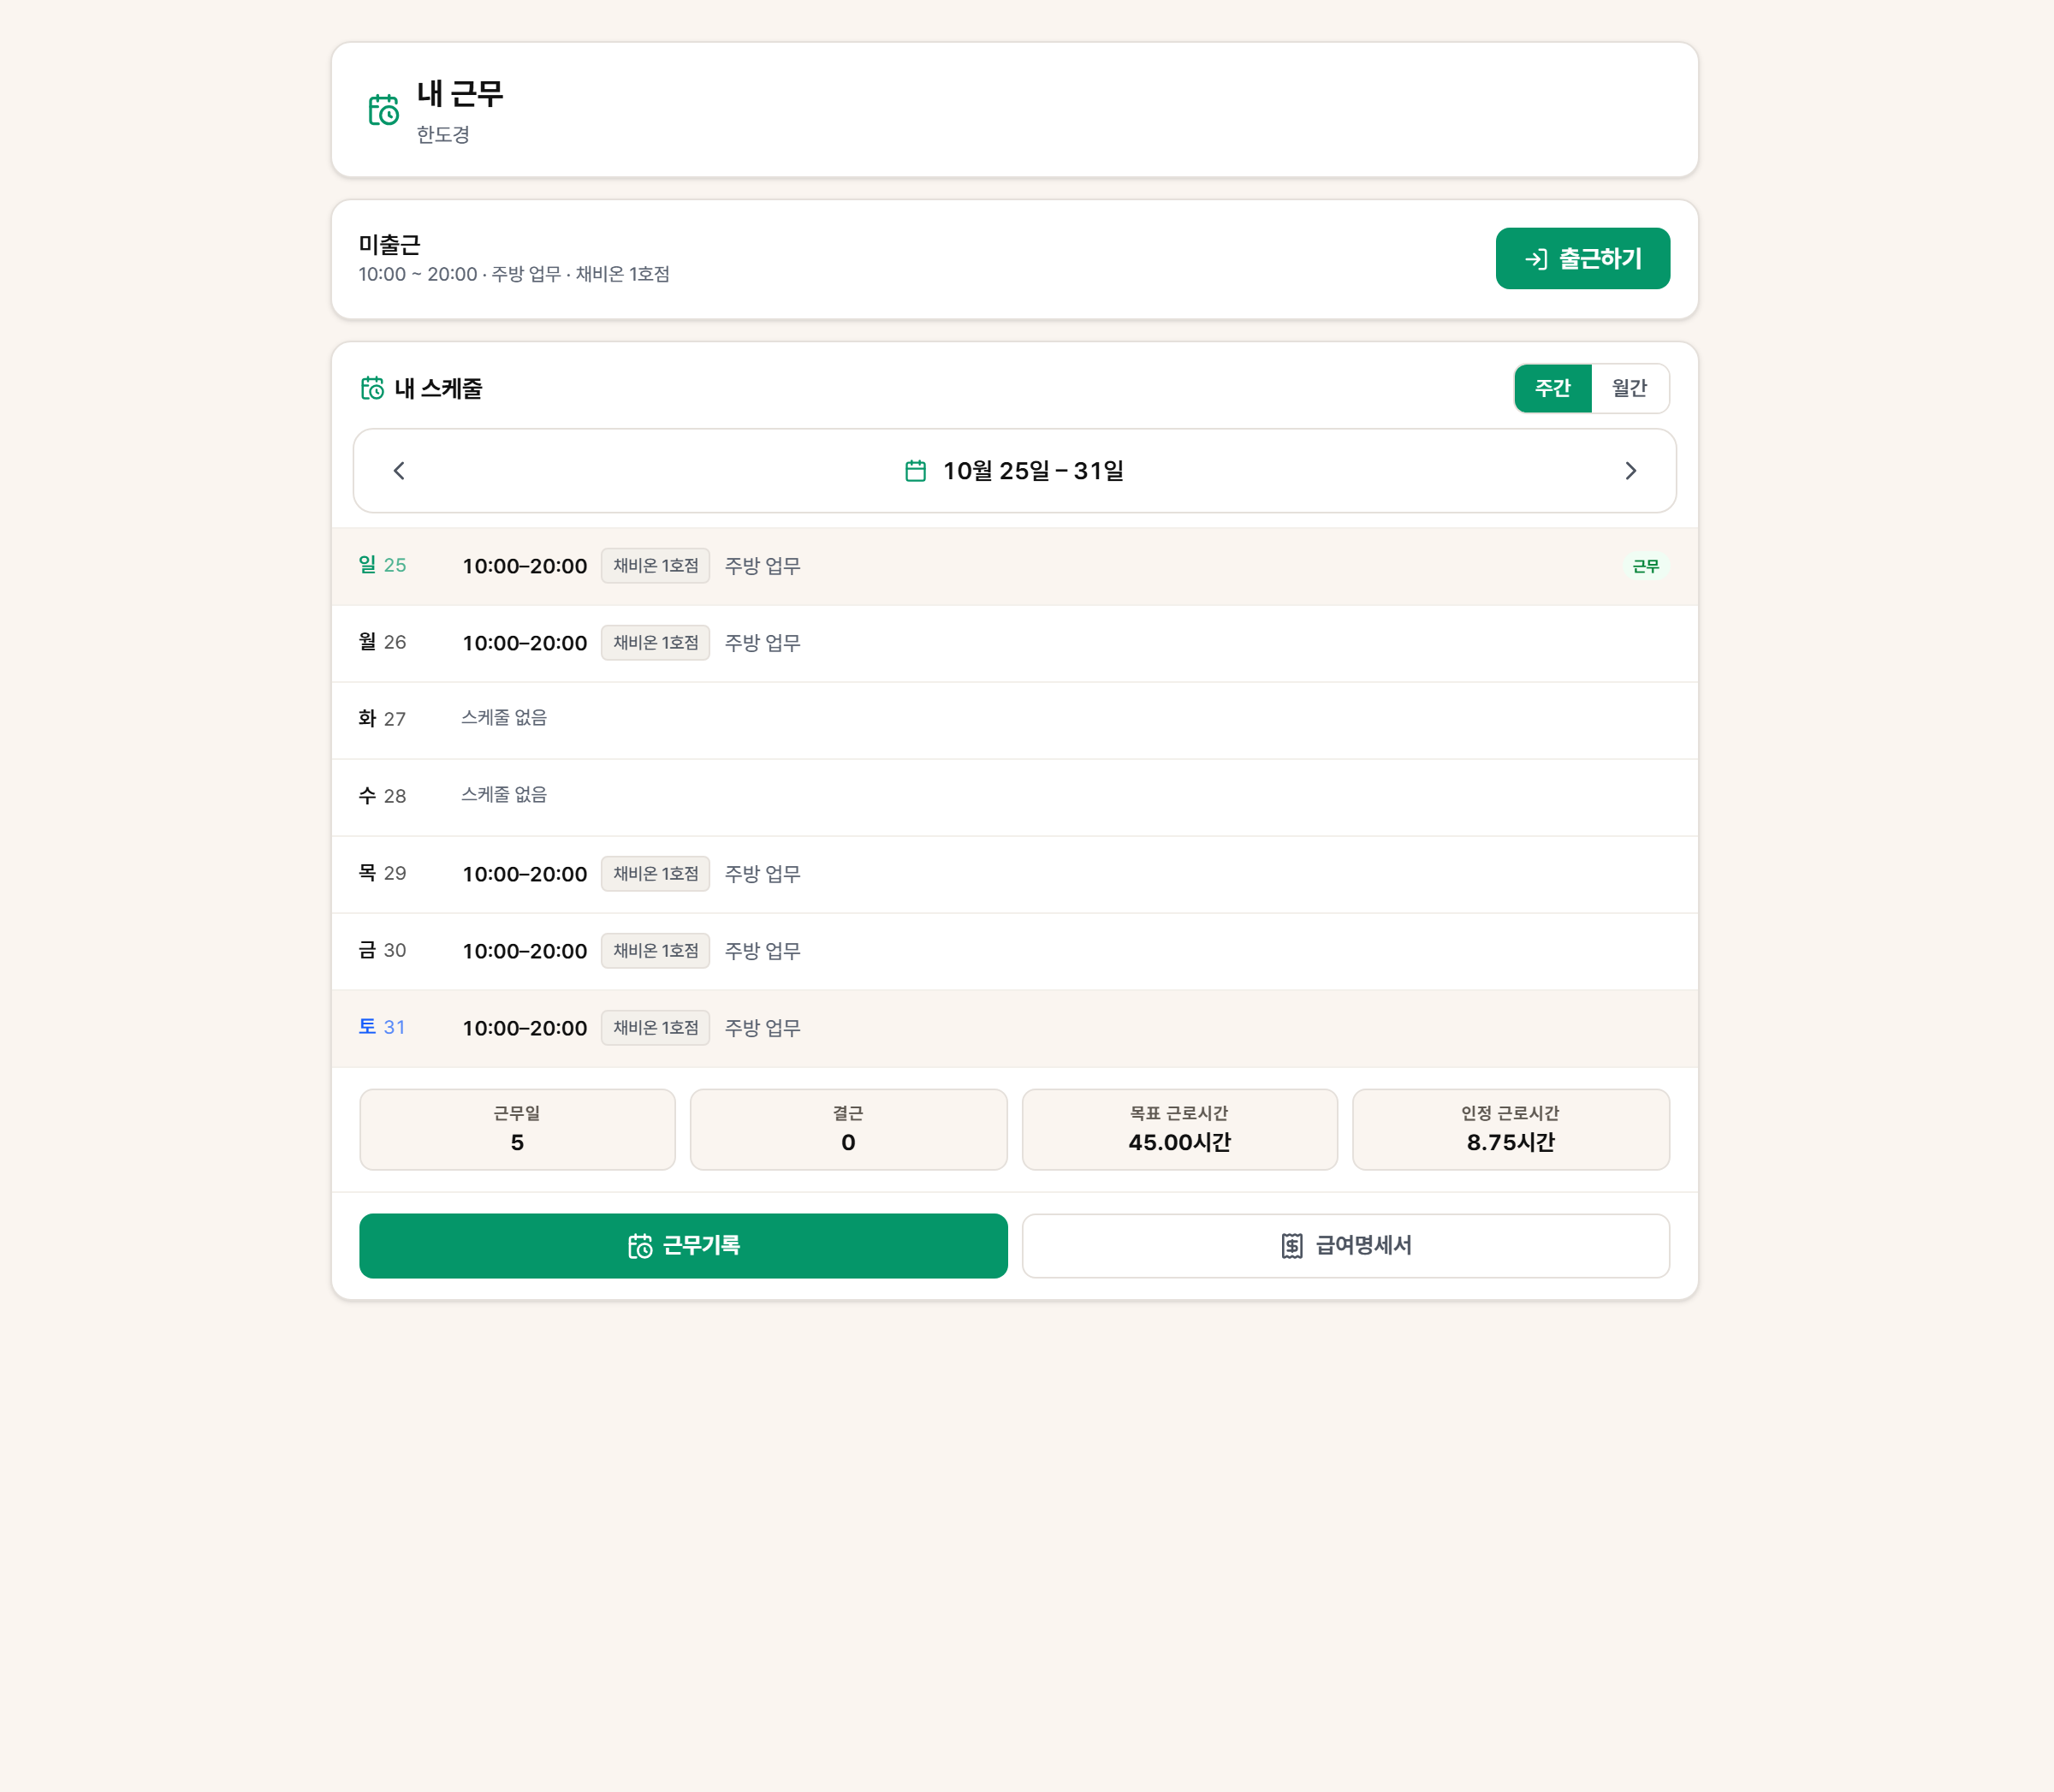The image size is (2054, 1792).
Task: Select the 수 28 row with no schedule
Action: [x=1014, y=797]
